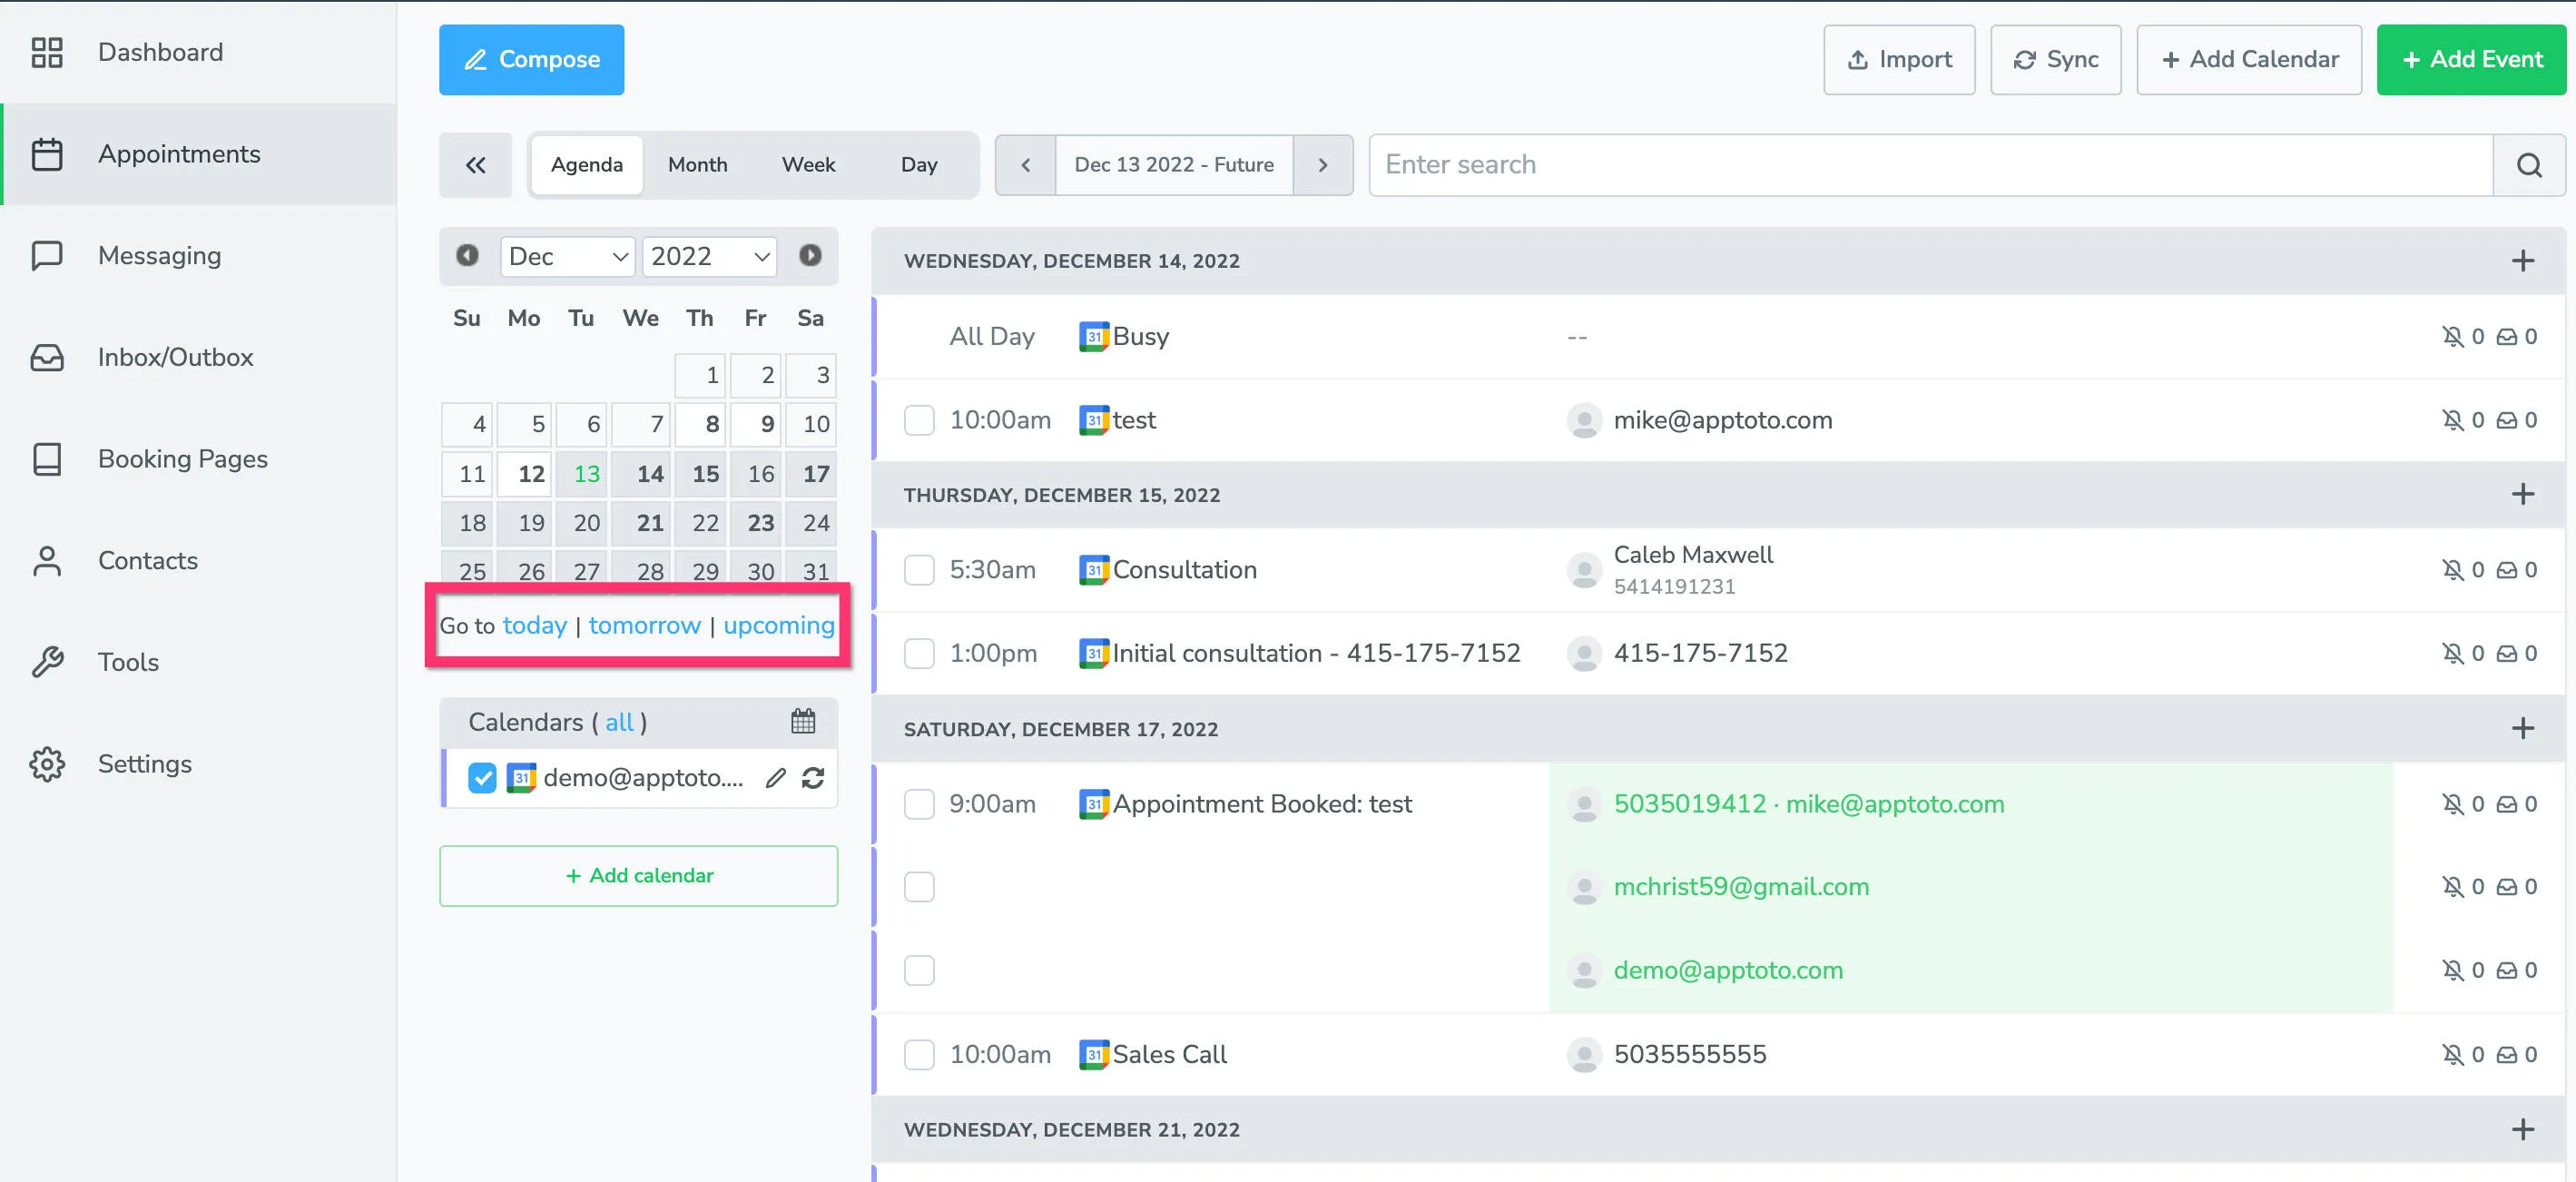Open the 2022 year dropdown
The height and width of the screenshot is (1182, 2576).
pos(709,256)
